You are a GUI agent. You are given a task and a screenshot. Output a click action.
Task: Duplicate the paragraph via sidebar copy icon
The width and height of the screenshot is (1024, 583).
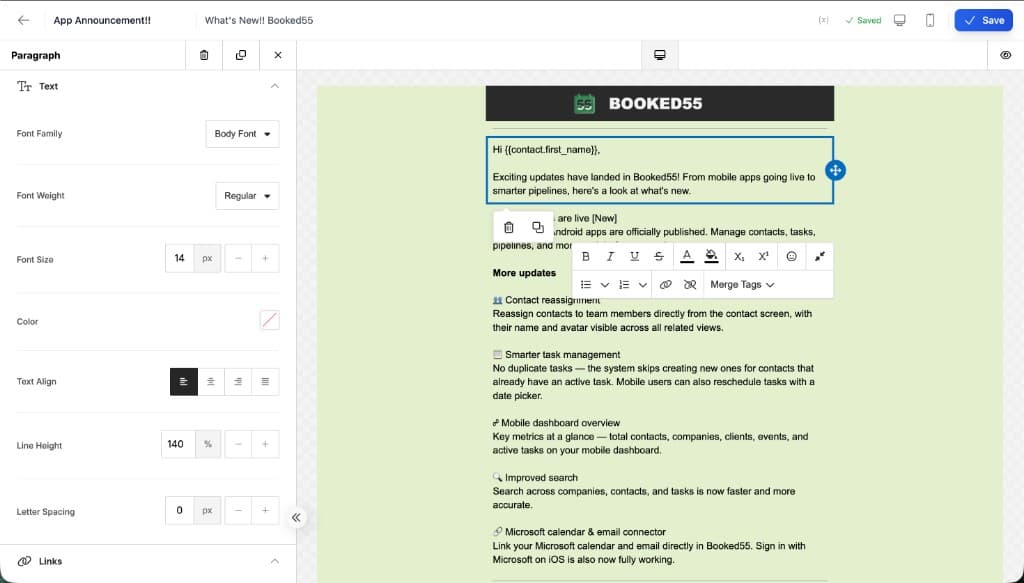(x=241, y=55)
